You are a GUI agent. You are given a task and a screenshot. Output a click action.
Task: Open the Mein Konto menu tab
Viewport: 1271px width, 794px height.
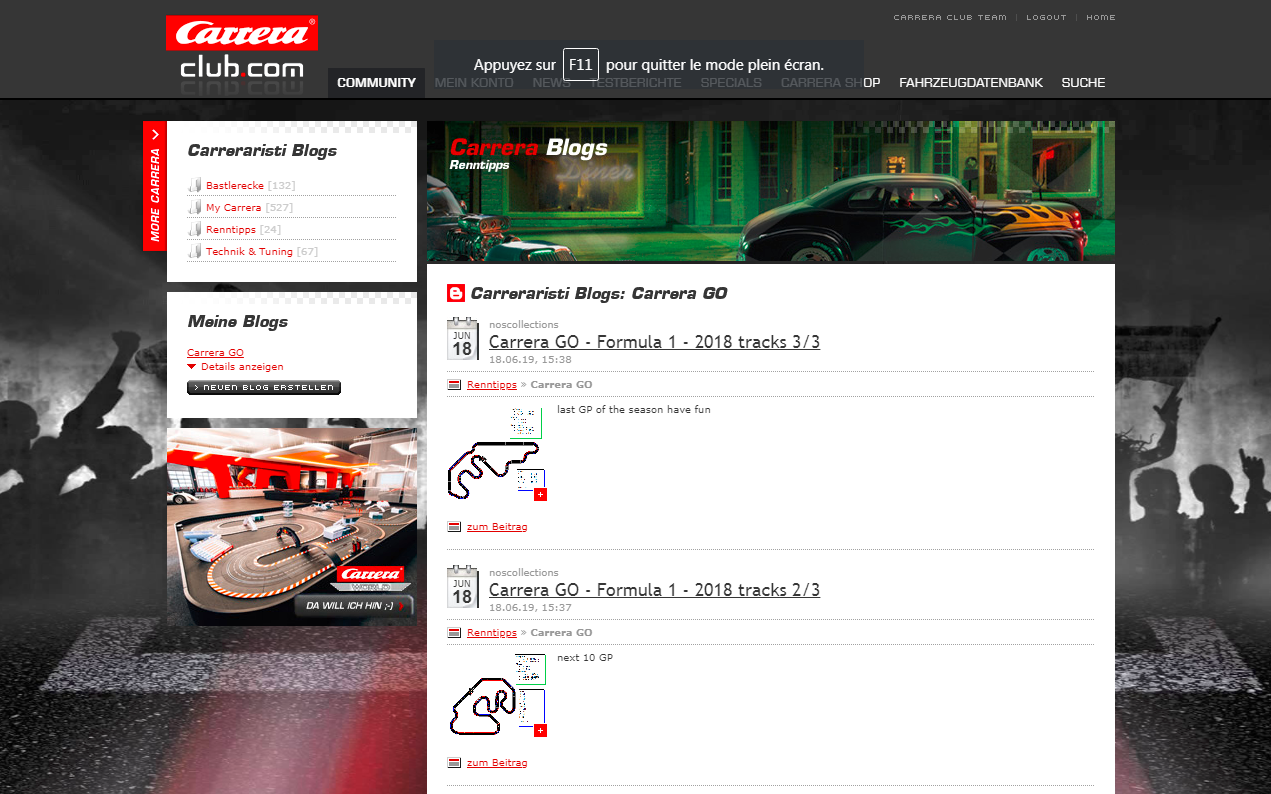click(474, 83)
